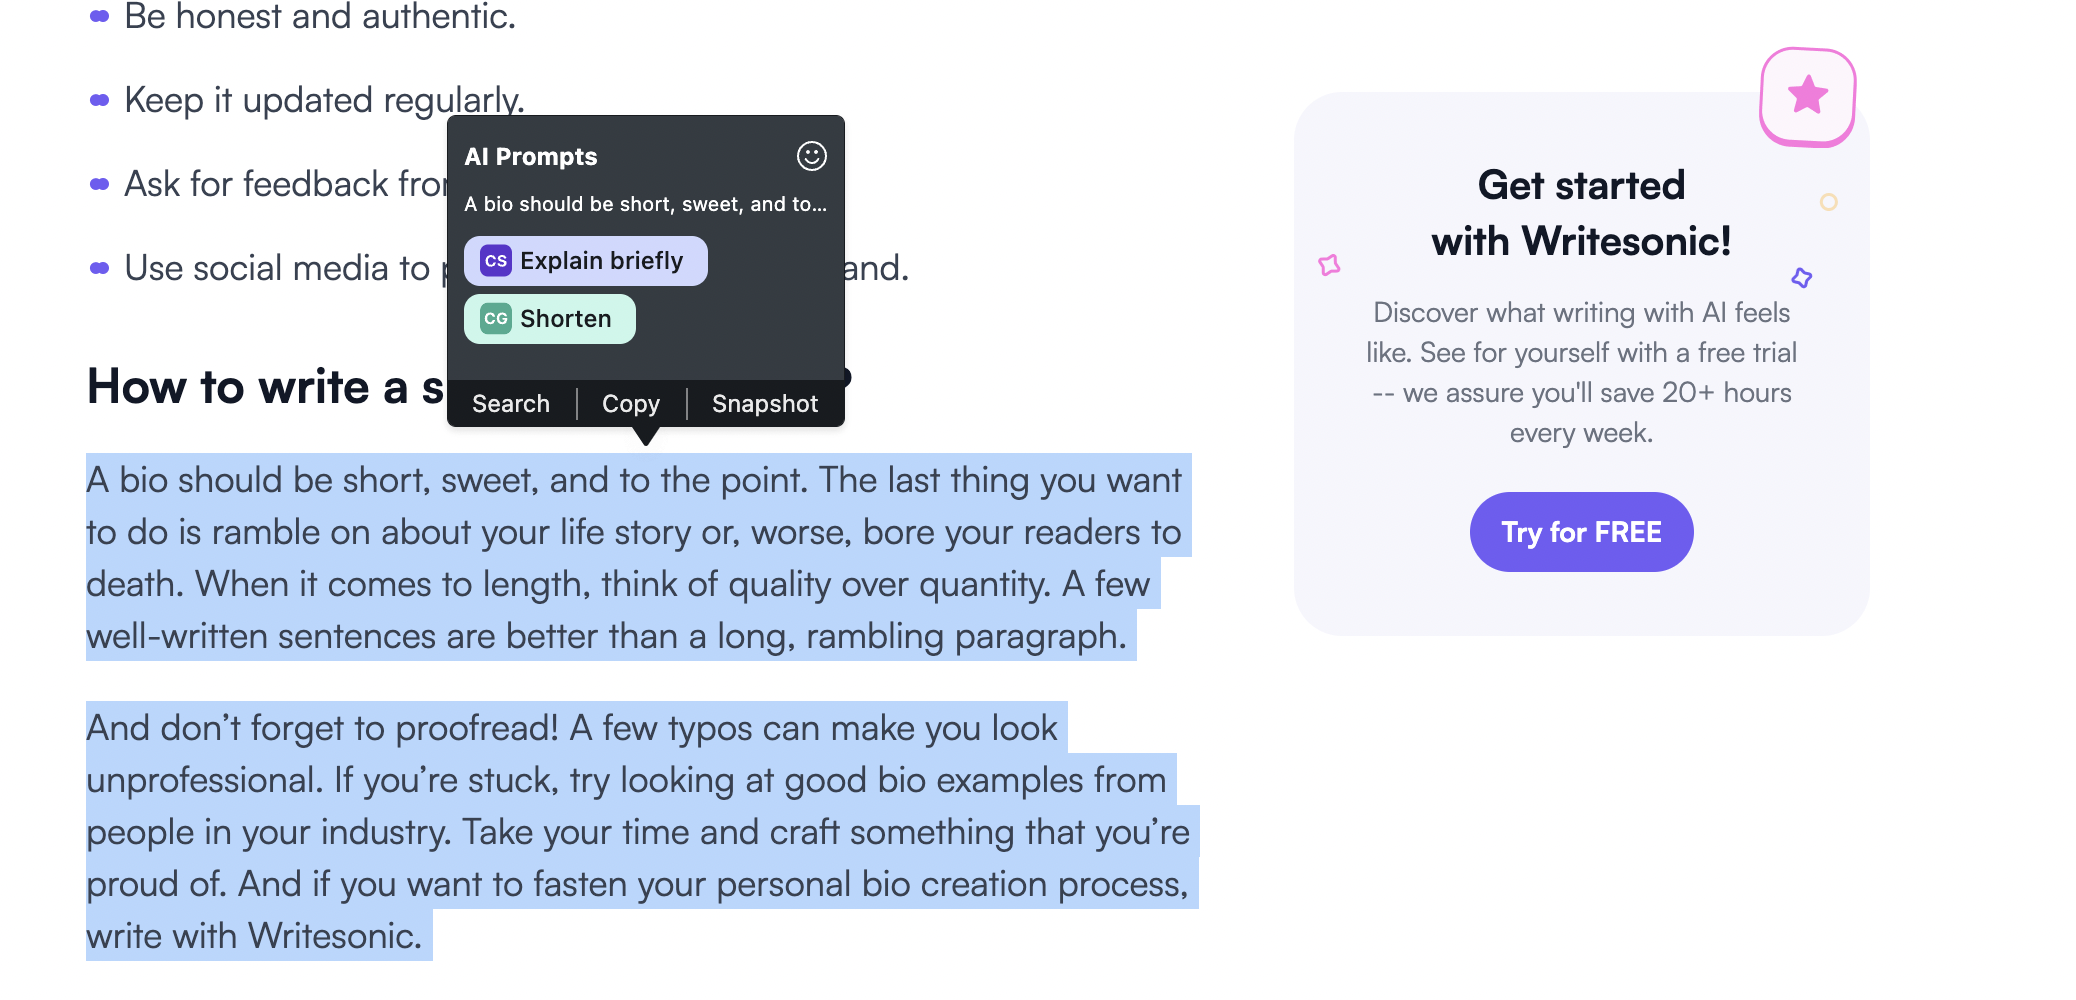Expand the truncated bio prompt text
2076x1000 pixels.
[x=646, y=203]
